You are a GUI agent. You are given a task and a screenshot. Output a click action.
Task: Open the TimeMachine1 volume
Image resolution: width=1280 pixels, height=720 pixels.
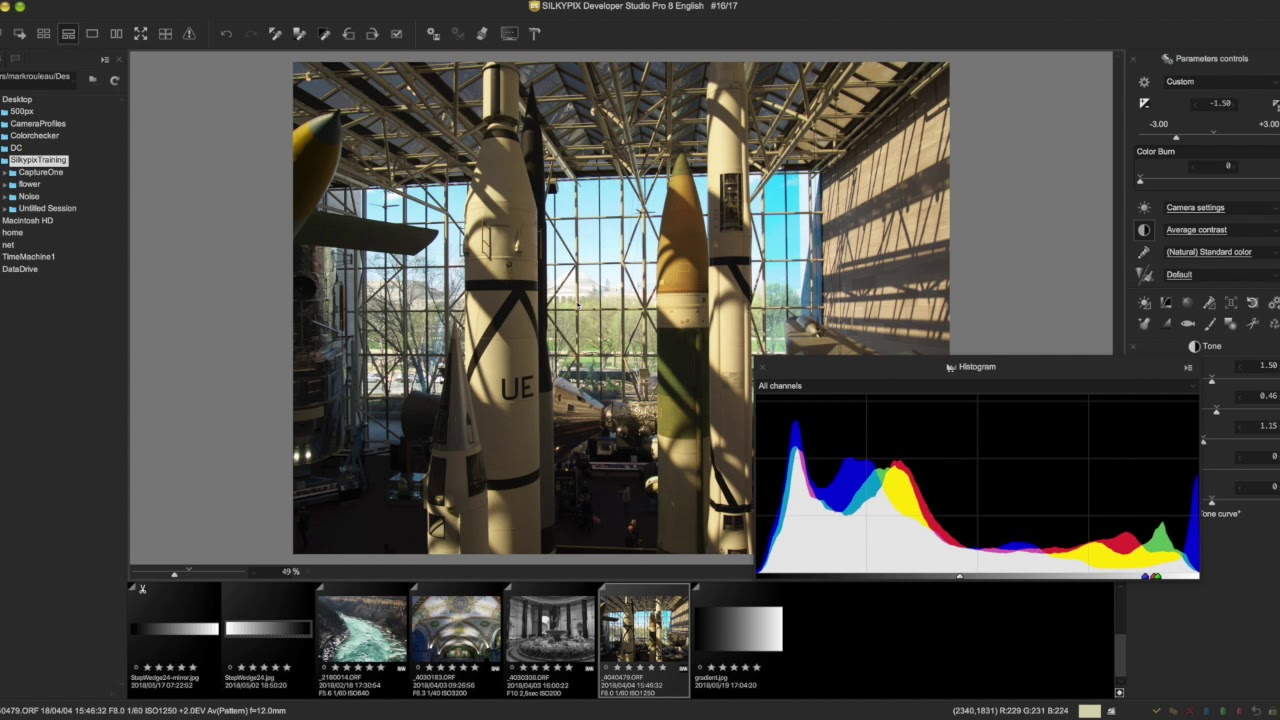(28, 257)
